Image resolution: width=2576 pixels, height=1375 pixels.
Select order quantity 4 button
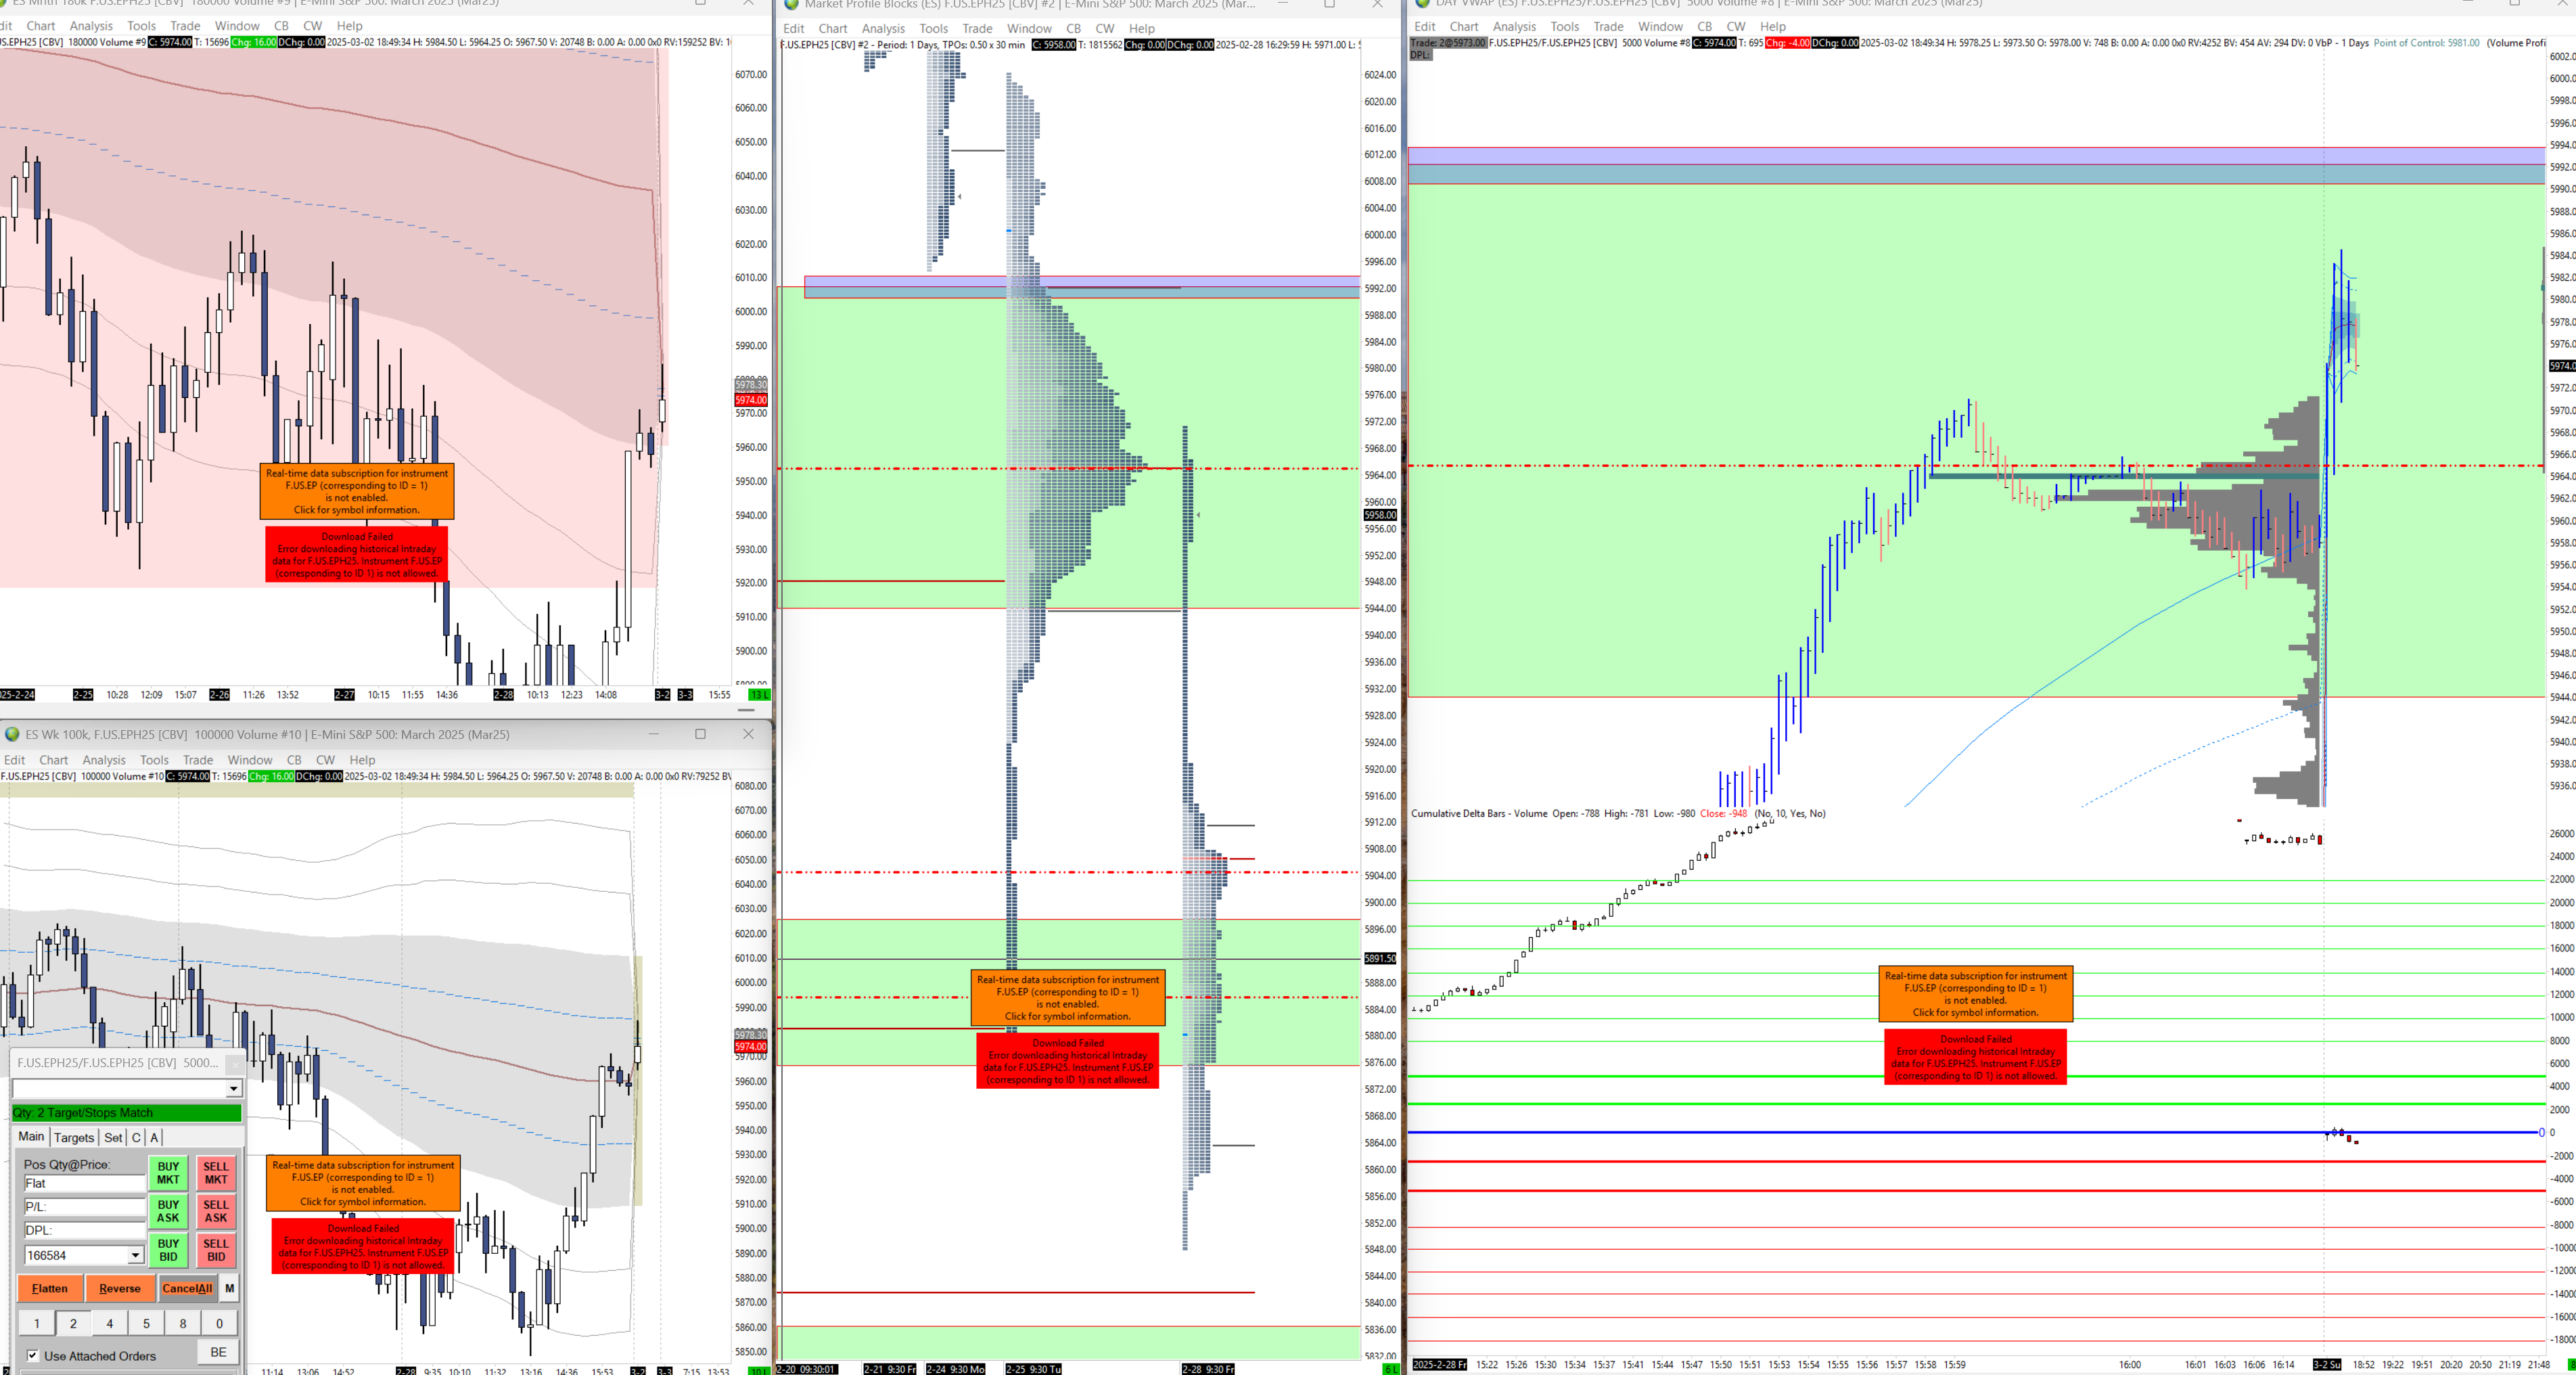(x=109, y=1324)
